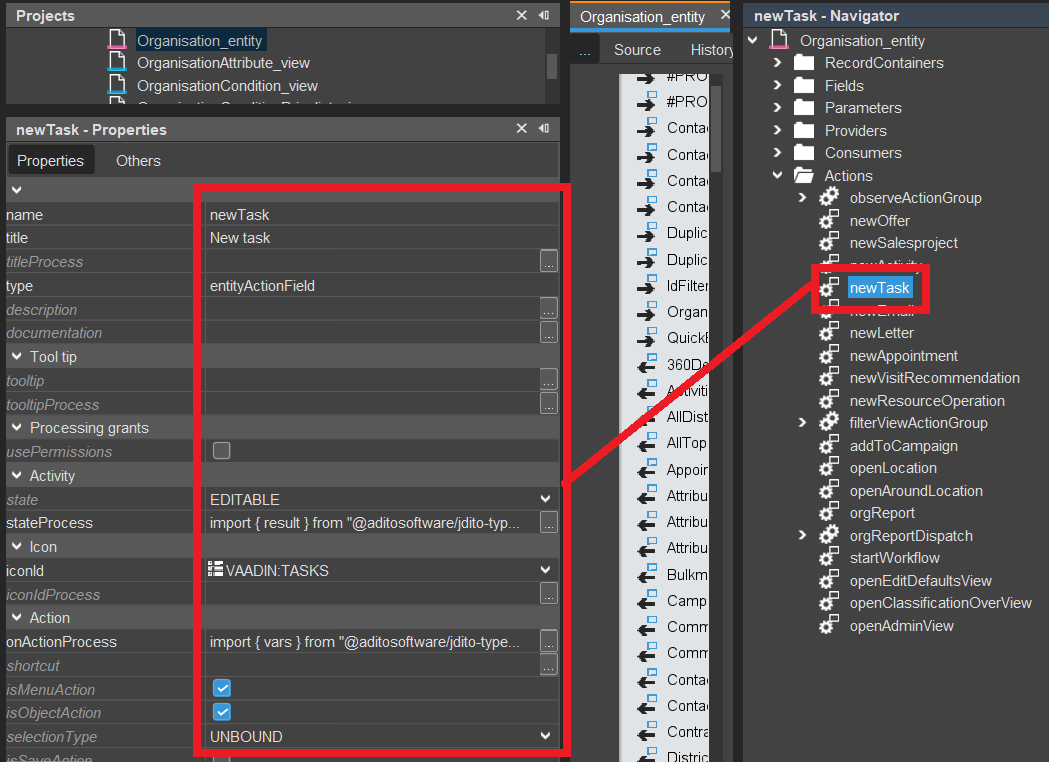Screen dimensions: 1049x762
Task: Click the orgReport action icon
Action: click(829, 513)
